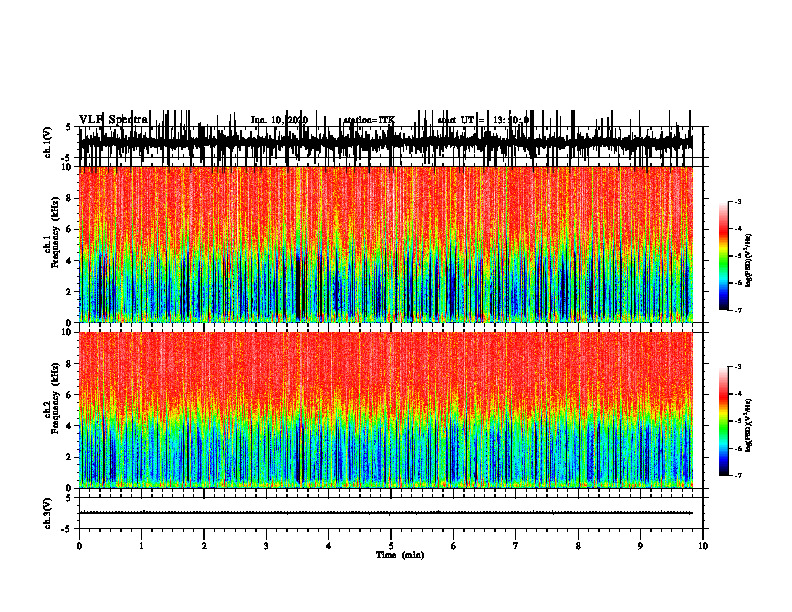
Task: Click the "1" minute tick label
Action: click(141, 546)
